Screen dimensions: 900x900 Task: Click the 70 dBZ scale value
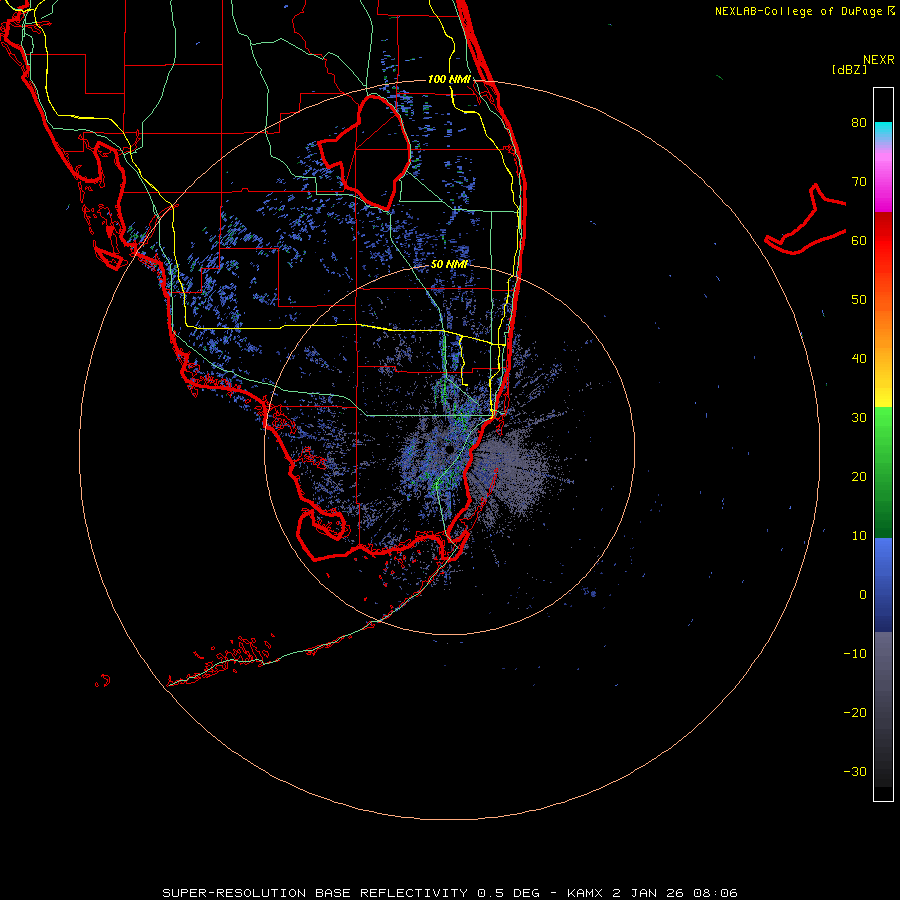859,182
